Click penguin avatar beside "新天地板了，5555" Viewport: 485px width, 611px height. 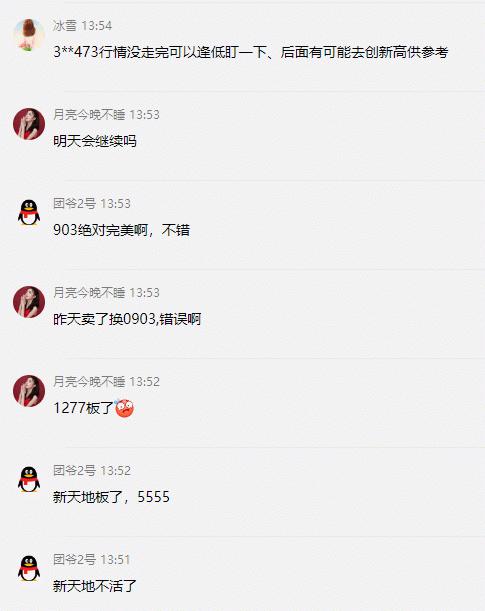pyautogui.click(x=29, y=480)
